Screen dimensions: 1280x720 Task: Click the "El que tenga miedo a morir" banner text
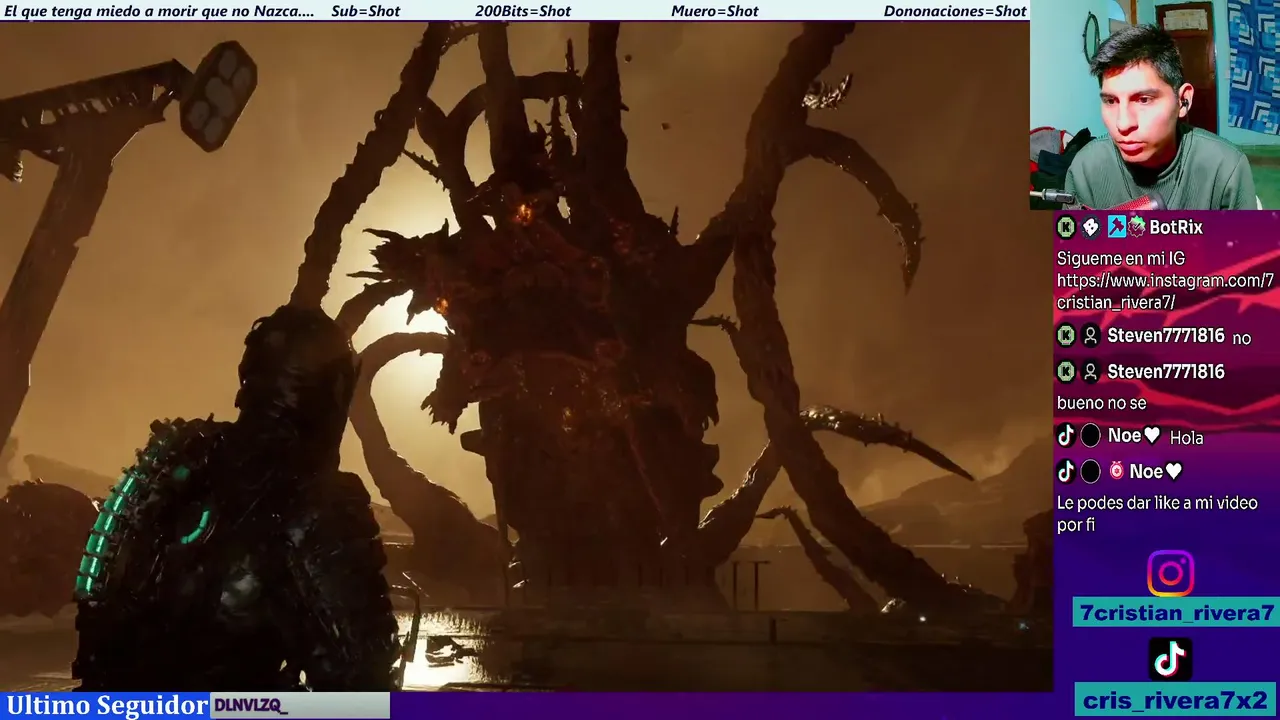159,11
